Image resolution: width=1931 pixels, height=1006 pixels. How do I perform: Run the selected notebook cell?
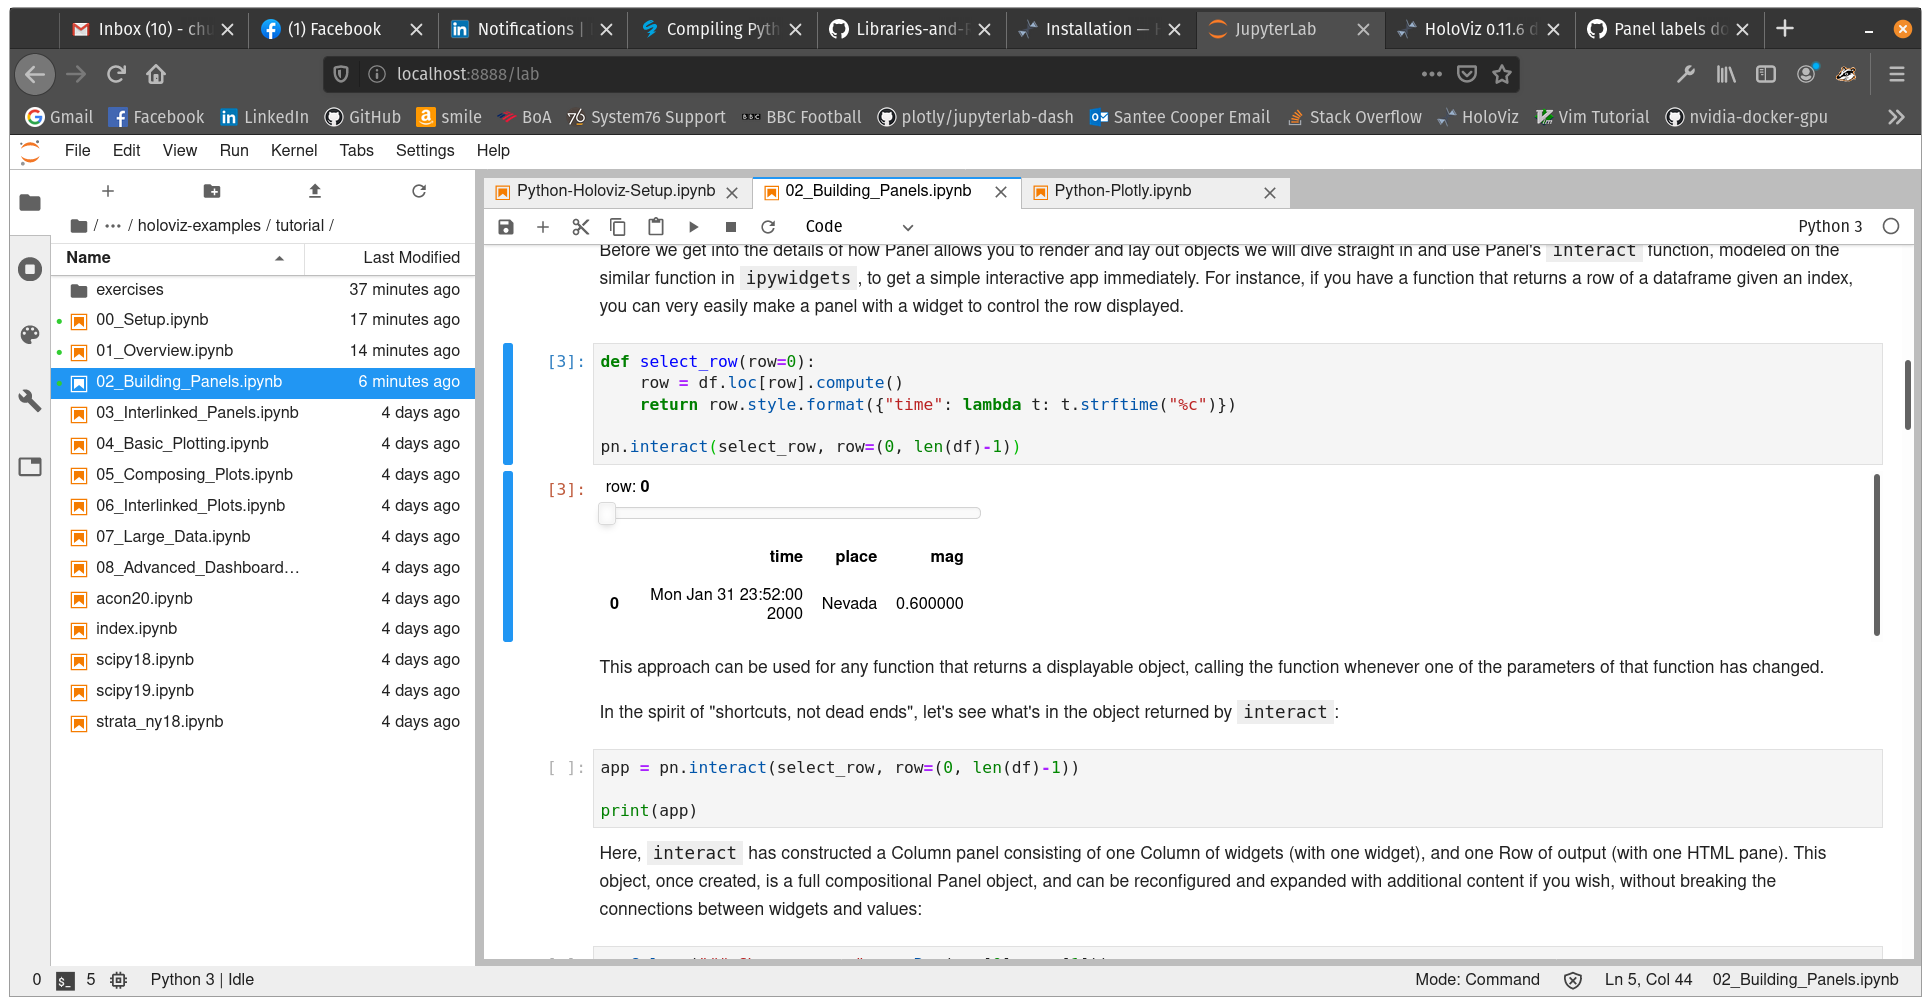[x=693, y=227]
